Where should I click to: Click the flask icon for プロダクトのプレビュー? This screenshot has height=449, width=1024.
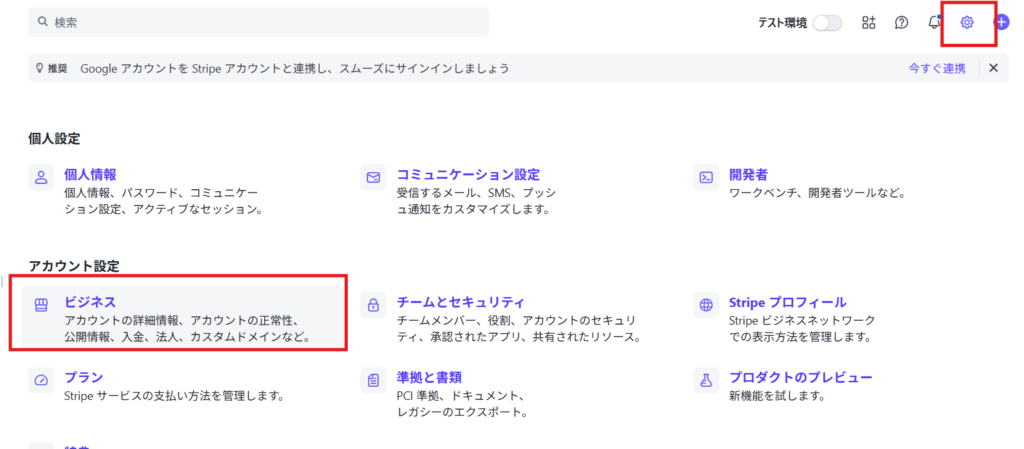[x=706, y=380]
